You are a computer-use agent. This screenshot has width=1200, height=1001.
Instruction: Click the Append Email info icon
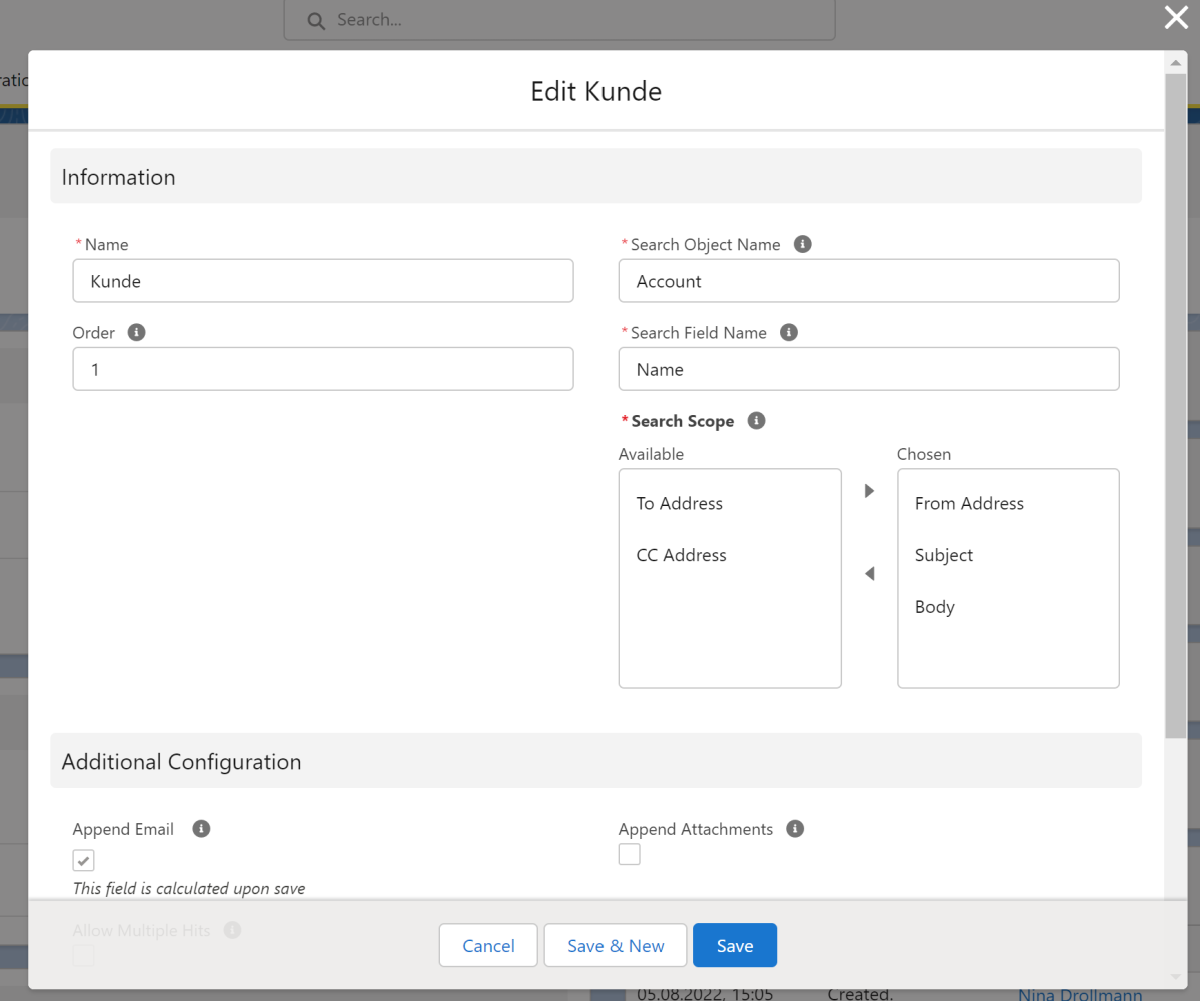click(201, 829)
